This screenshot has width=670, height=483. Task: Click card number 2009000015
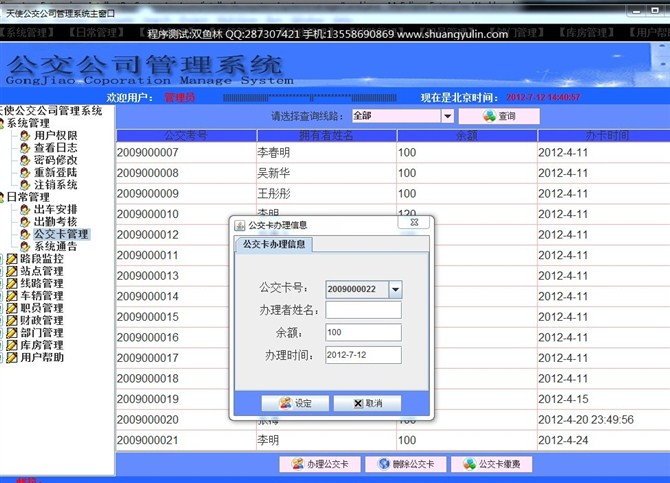point(148,317)
